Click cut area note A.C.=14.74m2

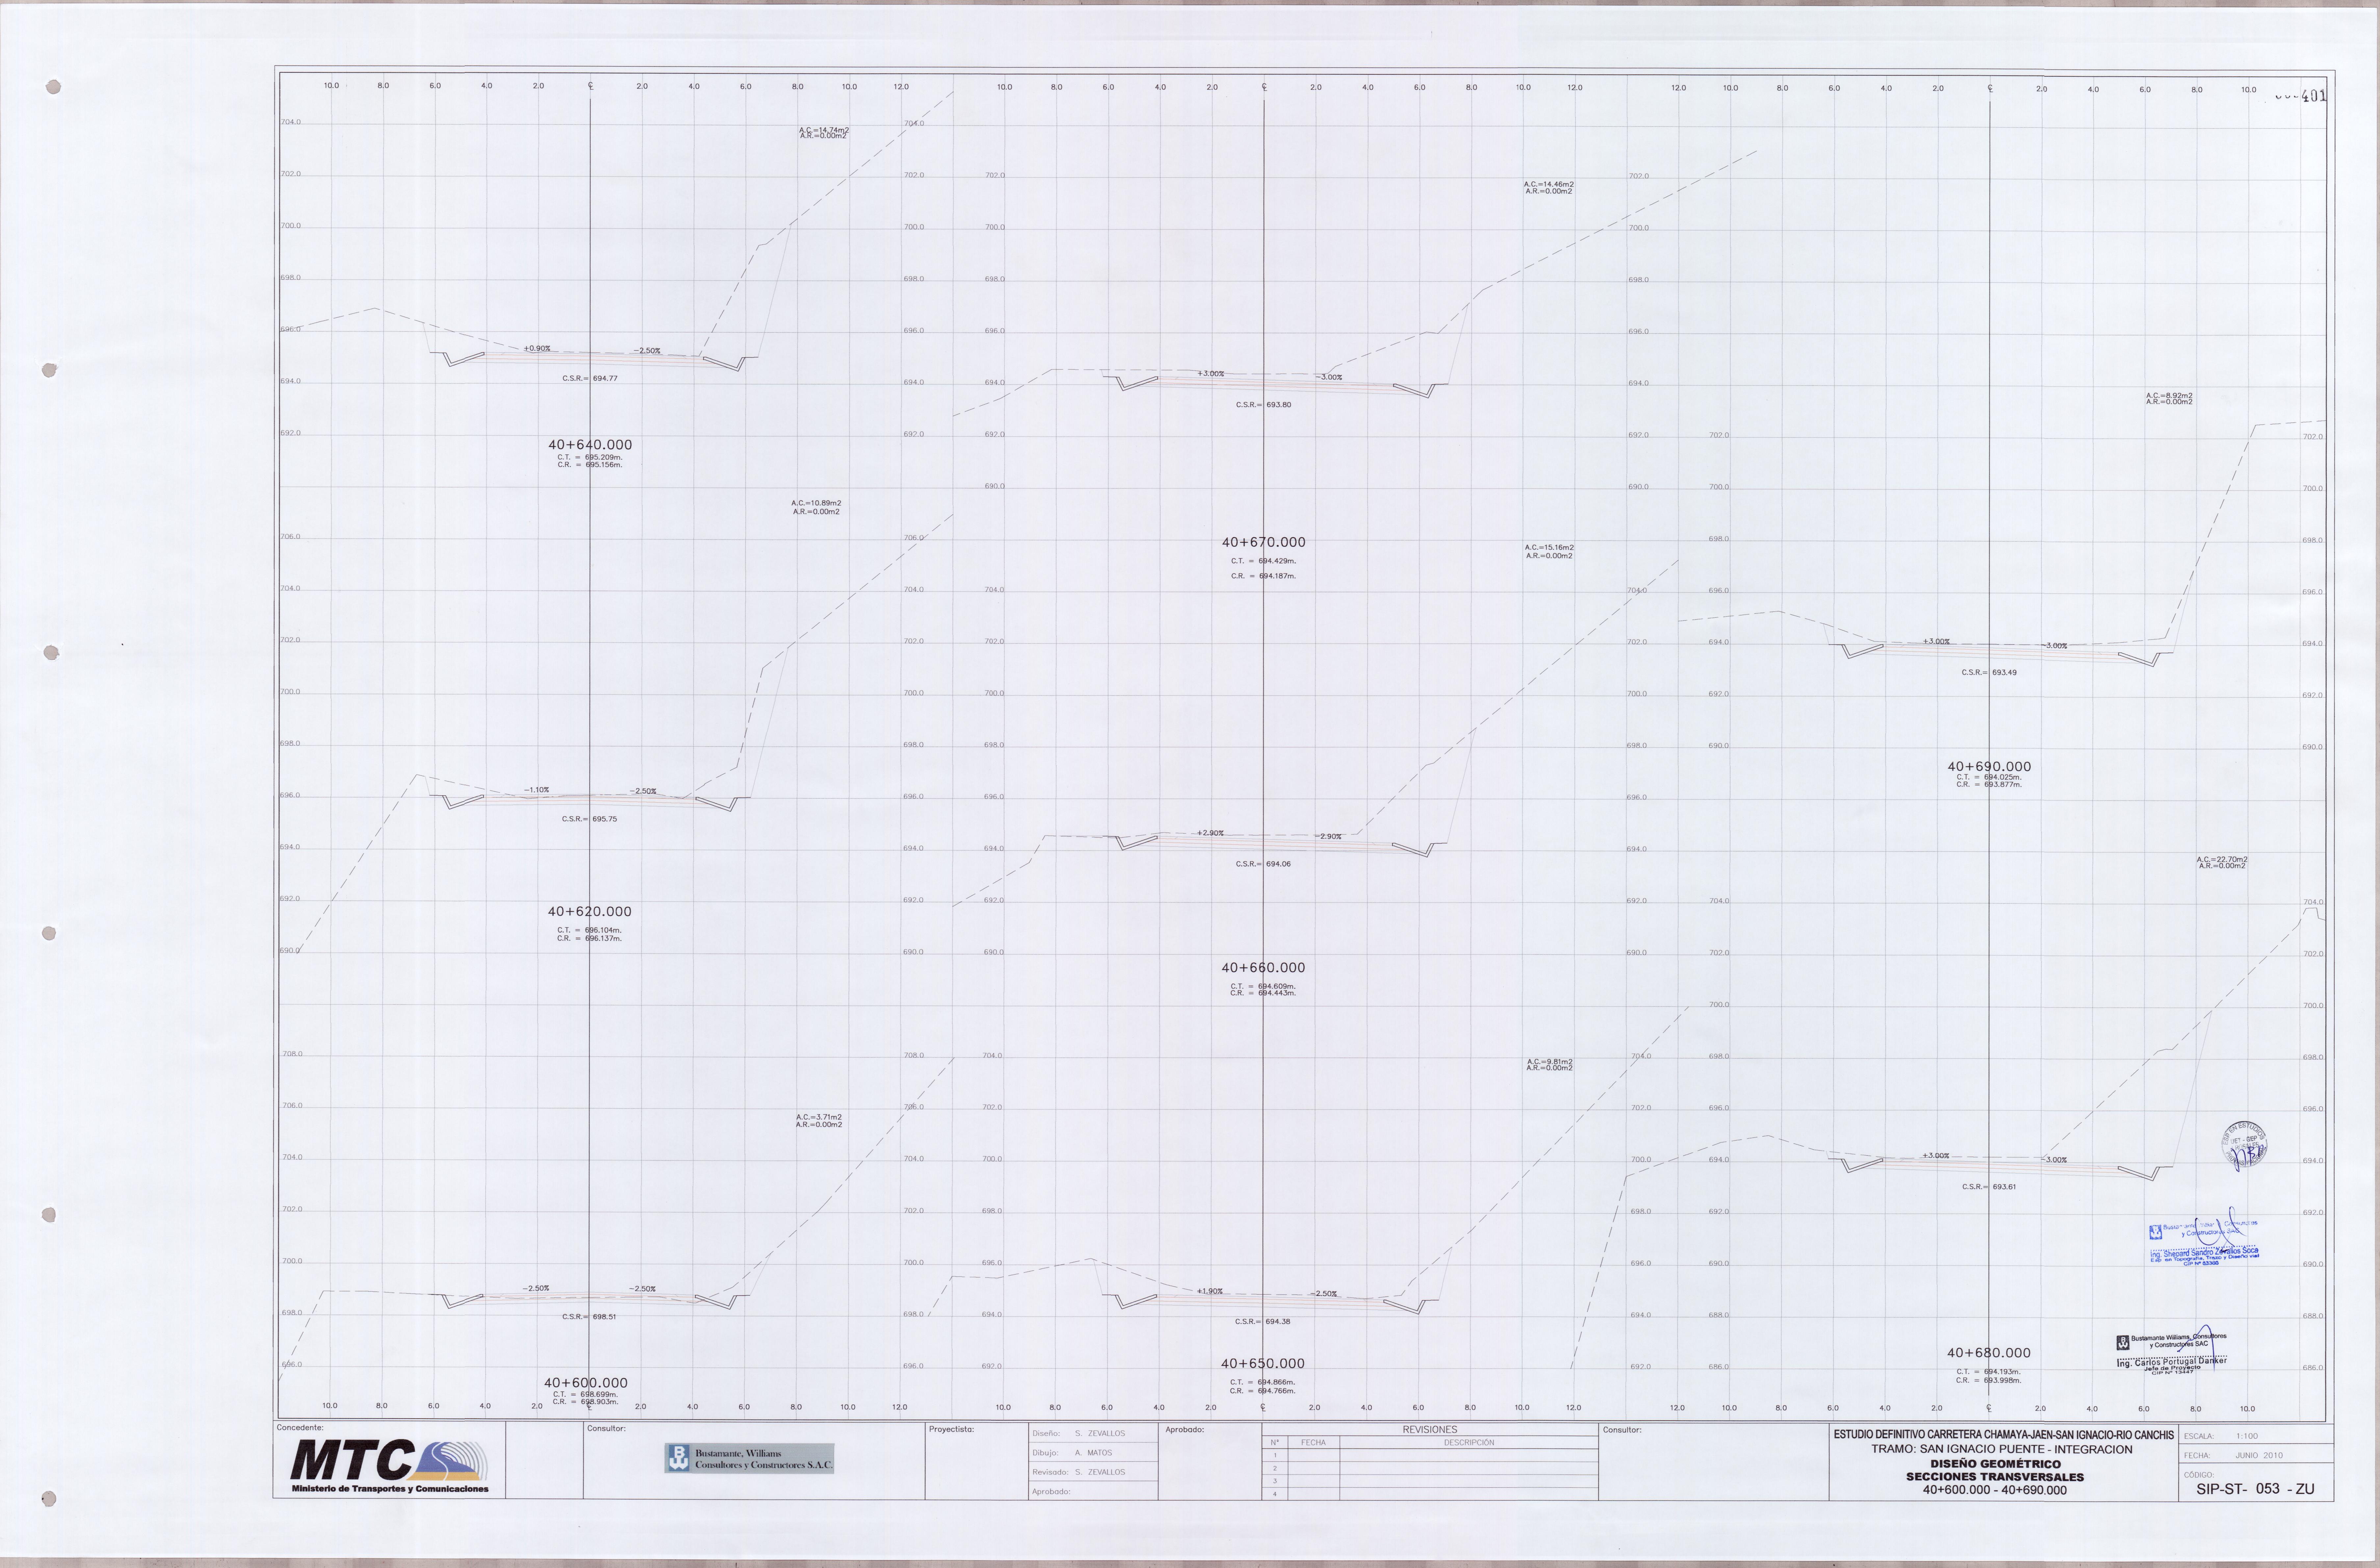tap(824, 130)
